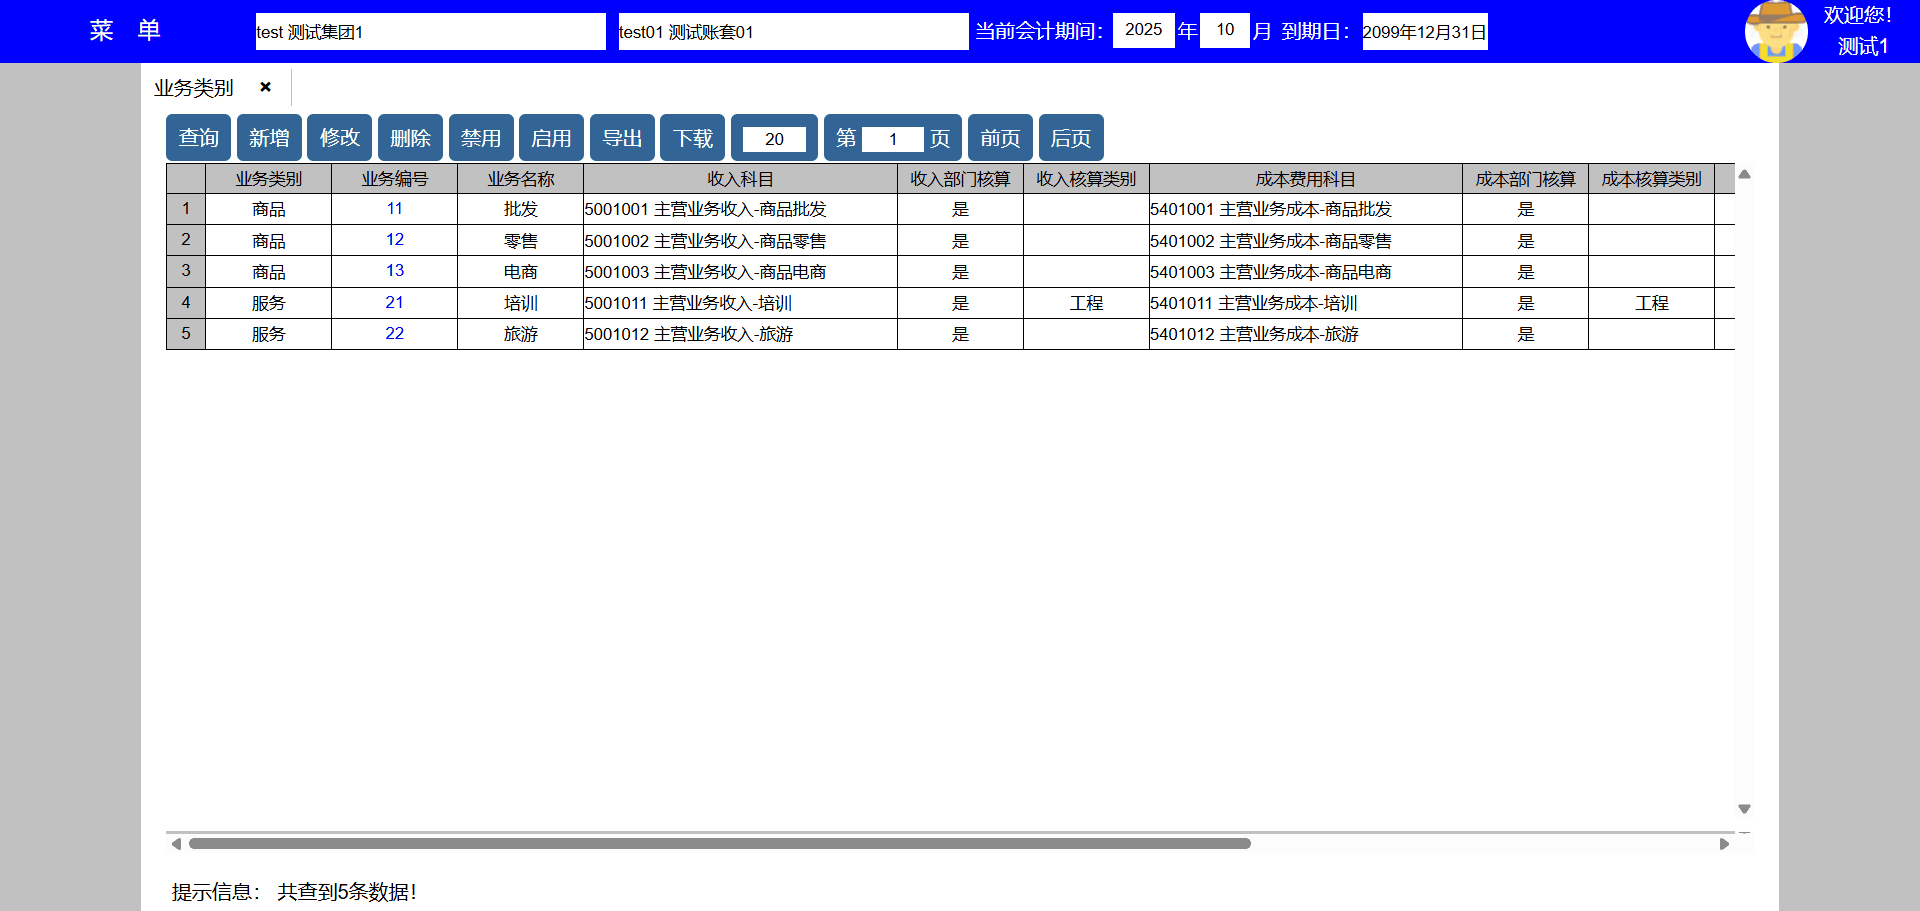This screenshot has width=1920, height=911.
Task: Export data with the 导出 button
Action: (x=622, y=138)
